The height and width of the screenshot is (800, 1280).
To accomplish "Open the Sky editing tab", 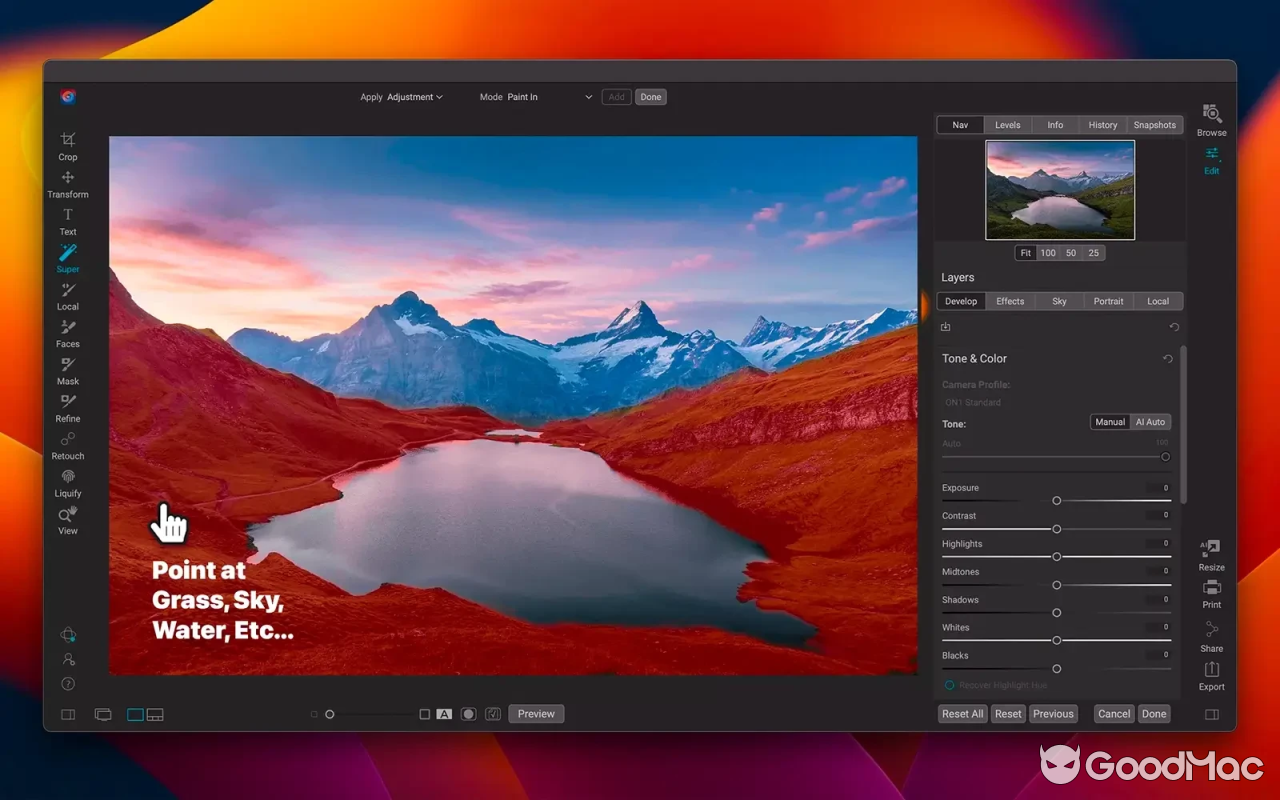I will [x=1059, y=301].
